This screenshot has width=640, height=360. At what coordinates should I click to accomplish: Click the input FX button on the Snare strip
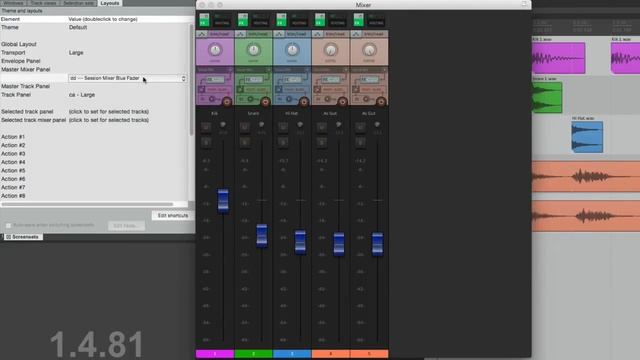253,80
